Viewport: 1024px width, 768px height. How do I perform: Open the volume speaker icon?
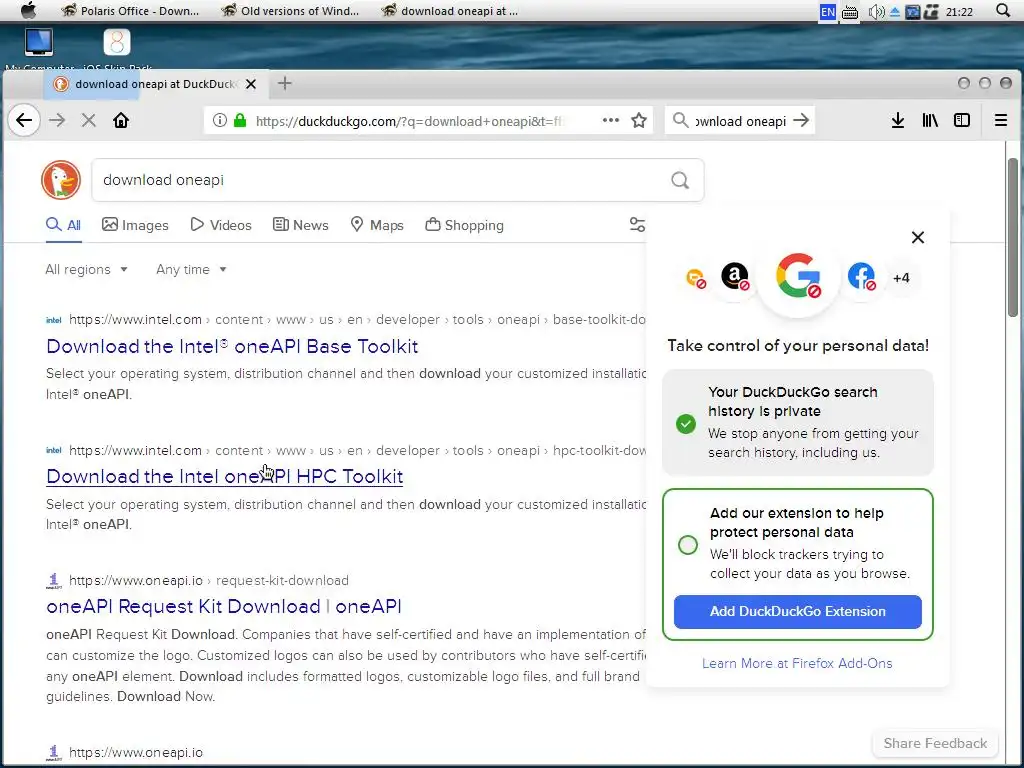point(876,11)
